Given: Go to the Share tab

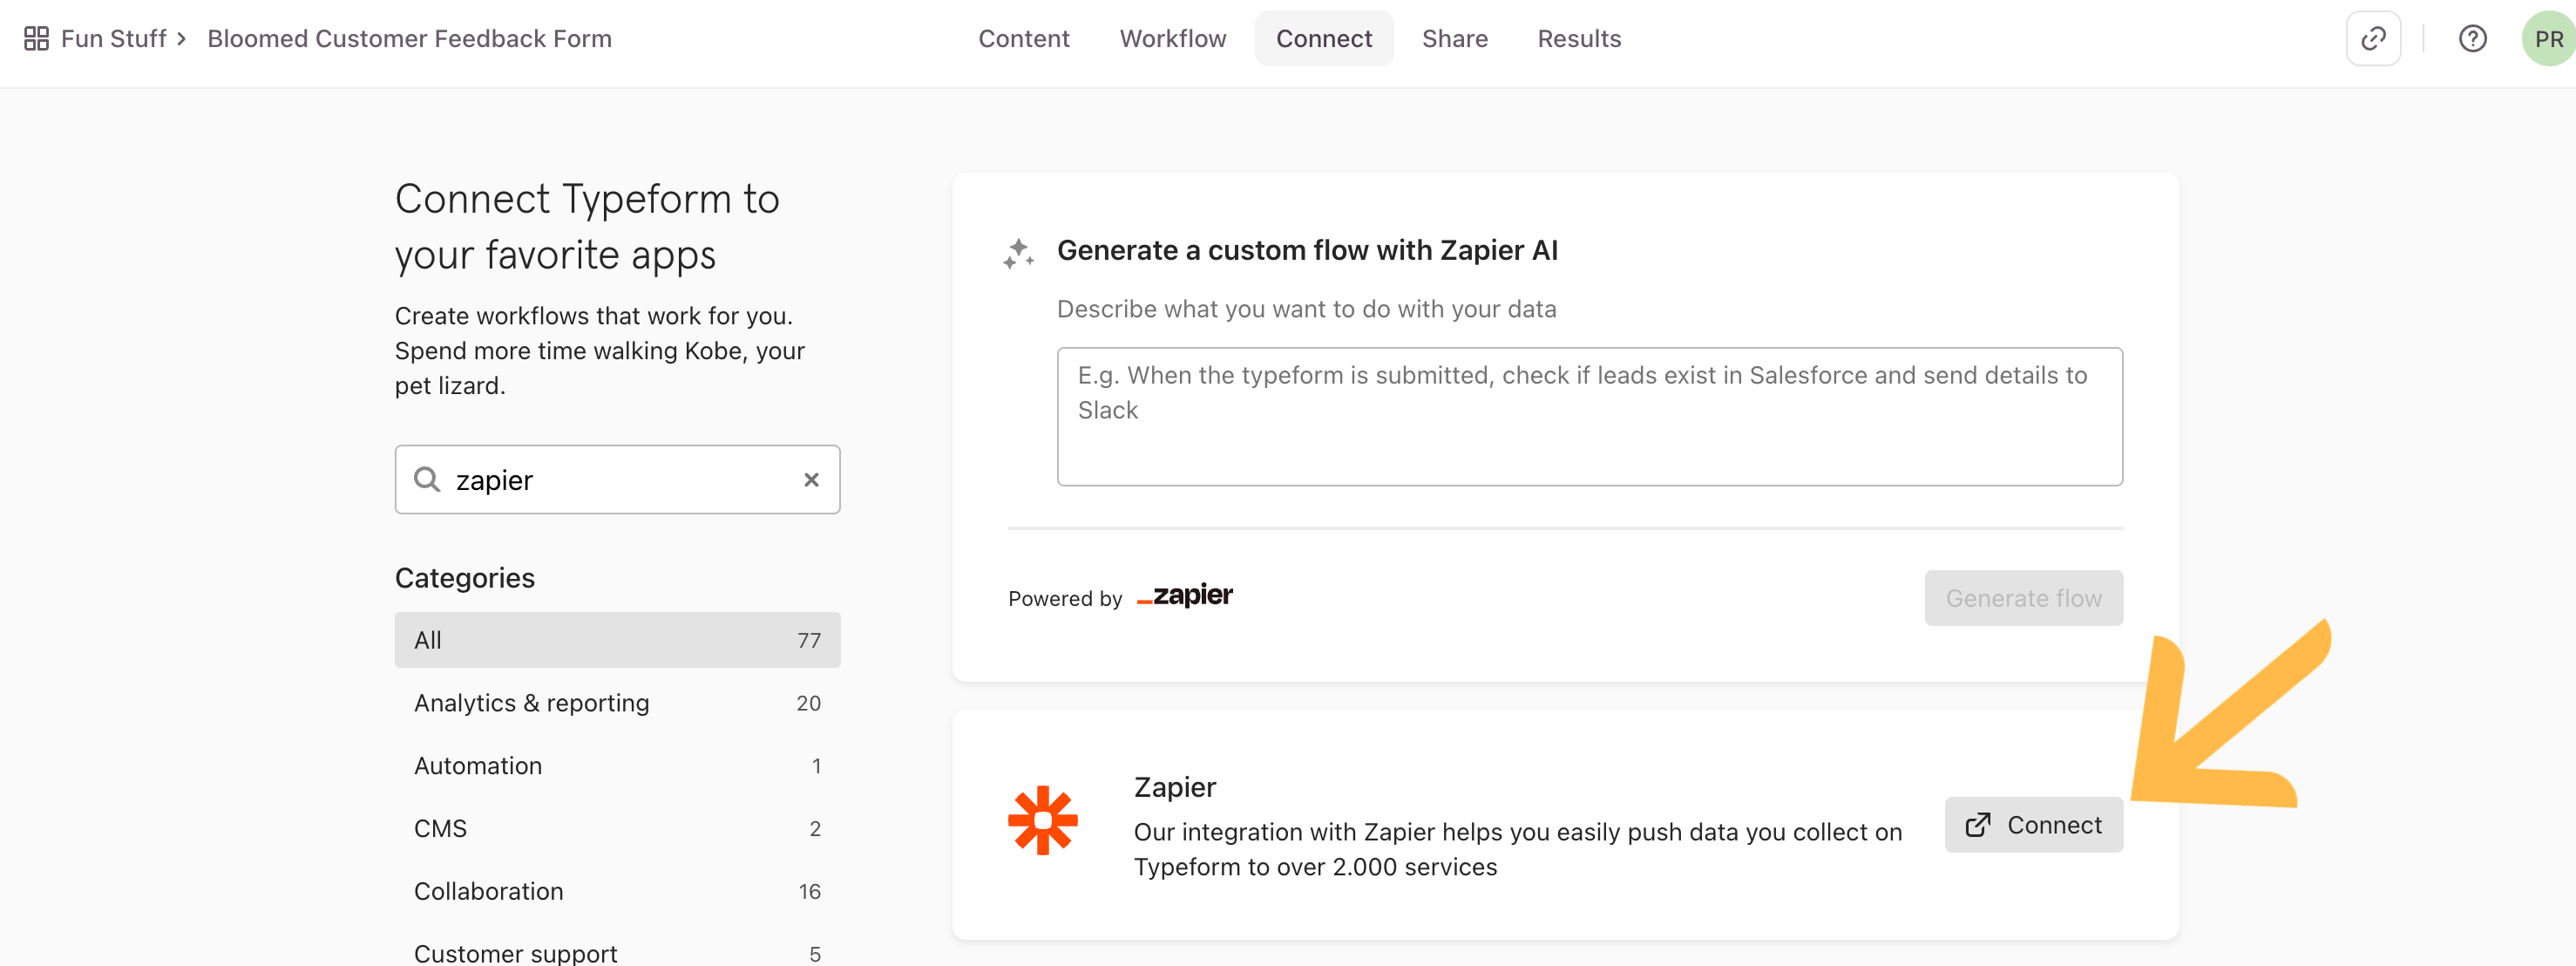Looking at the screenshot, I should pos(1454,38).
